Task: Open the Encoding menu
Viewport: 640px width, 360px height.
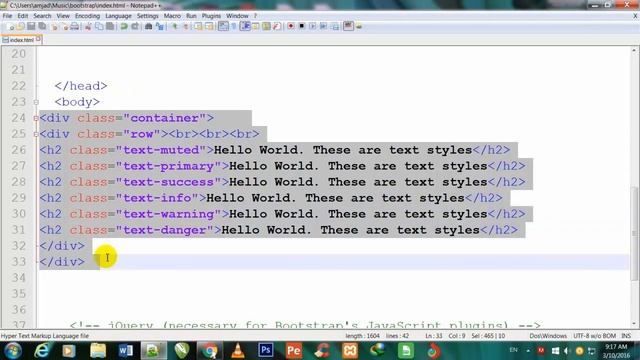Action: pyautogui.click(x=87, y=16)
